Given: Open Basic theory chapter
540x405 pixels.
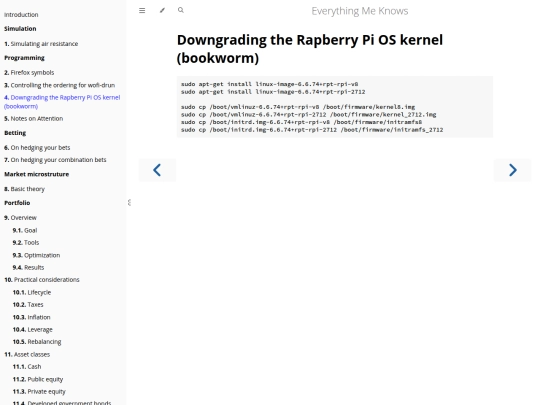Looking at the screenshot, I should (24, 189).
